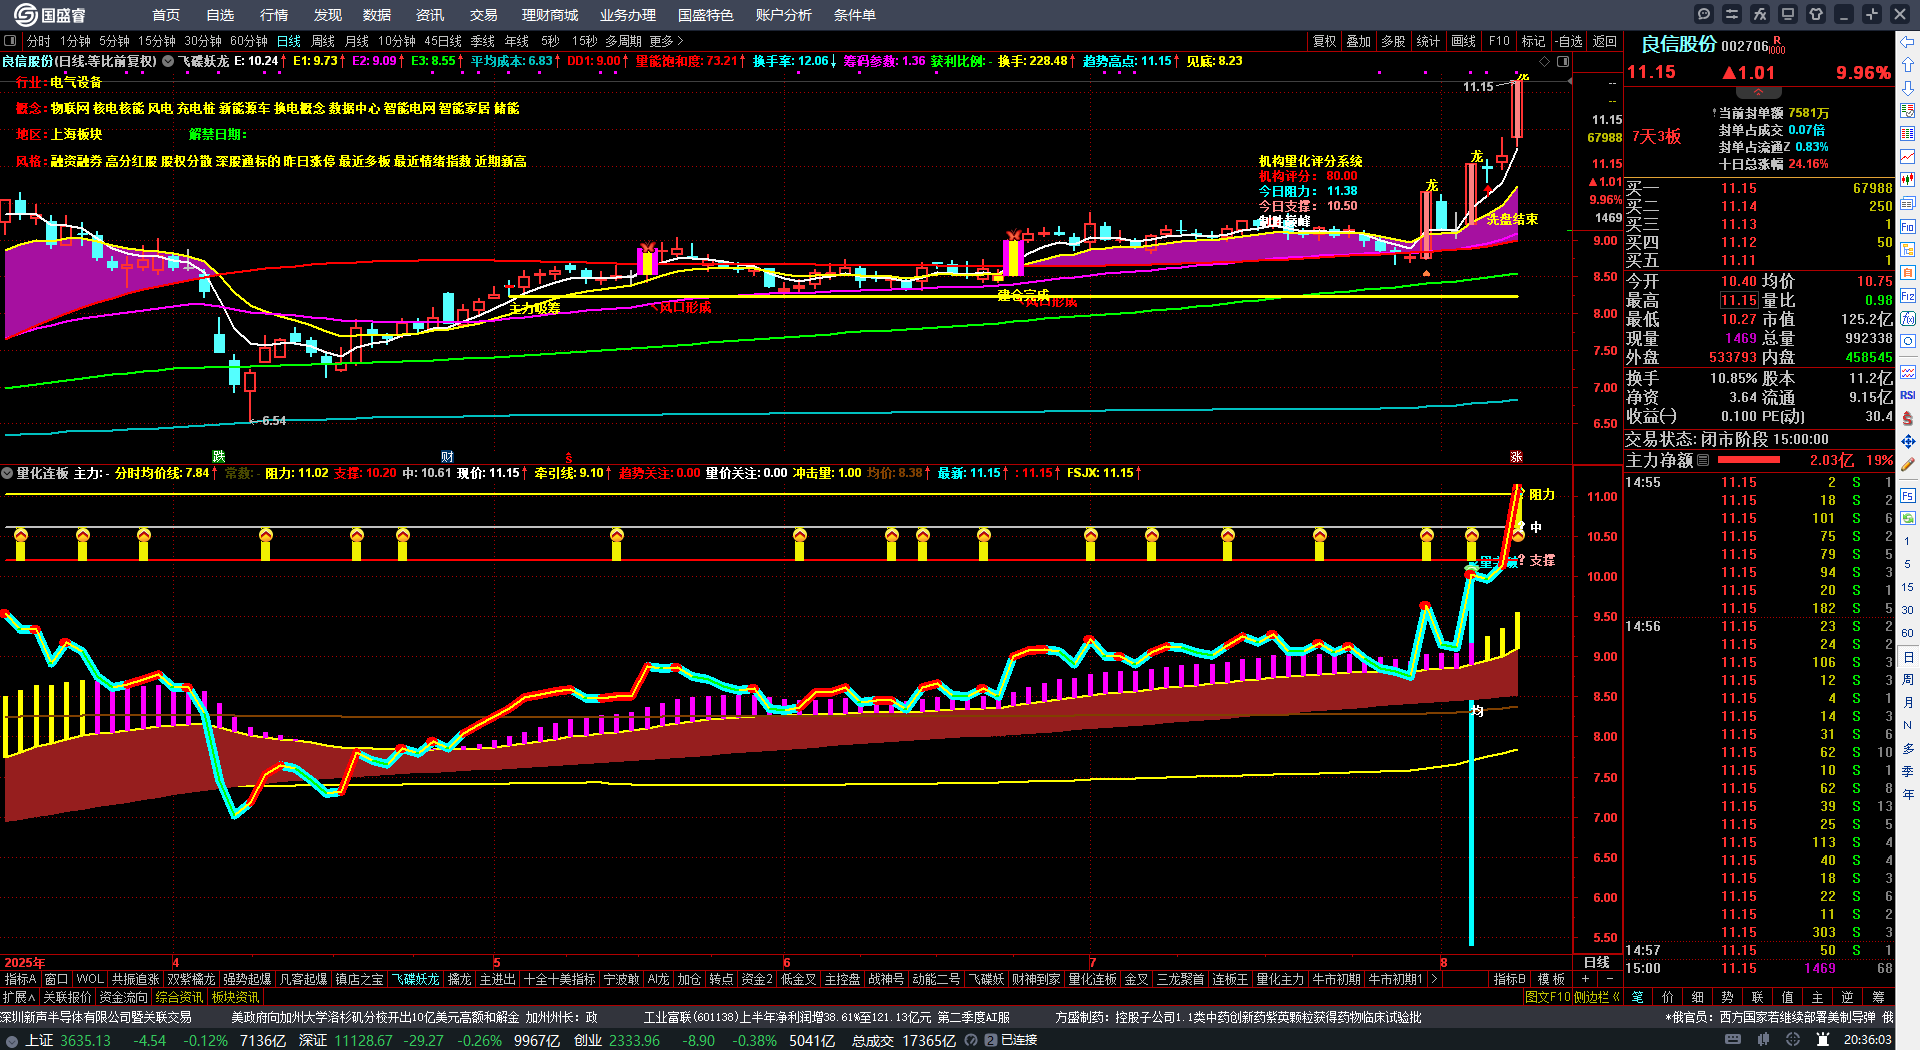The height and width of the screenshot is (1050, 1920).
Task: Switch to 周线 weekly period tab
Action: 323,41
